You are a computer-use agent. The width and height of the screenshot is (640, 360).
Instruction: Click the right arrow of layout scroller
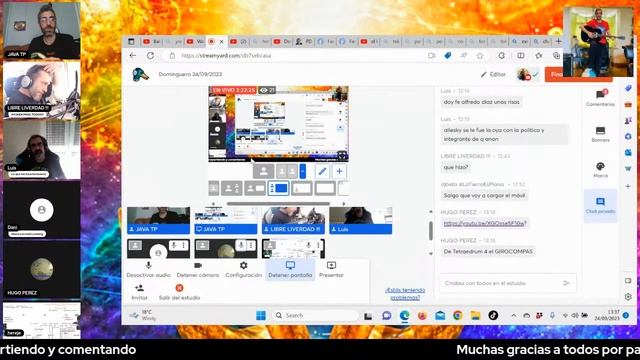coord(344,203)
